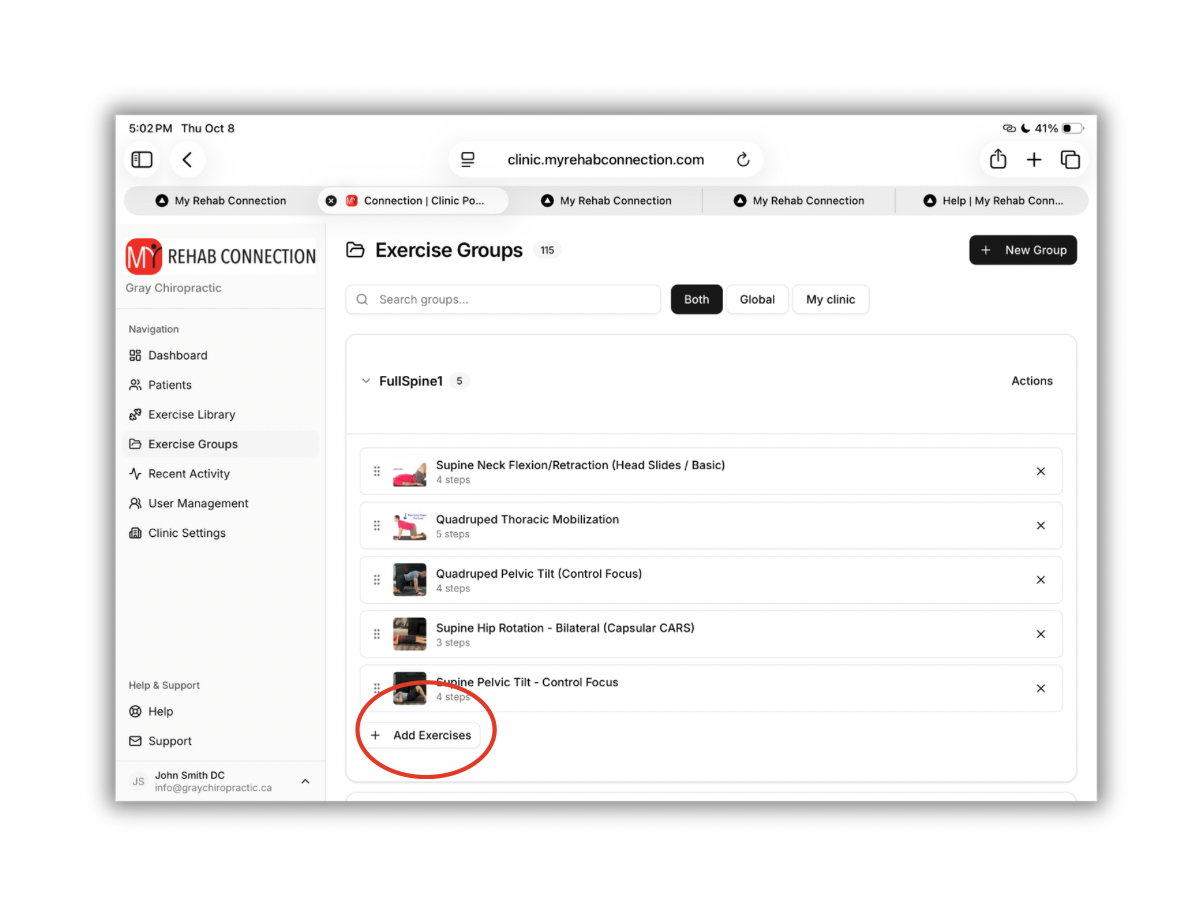The width and height of the screenshot is (1200, 900).
Task: Go to Patients in navigation
Action: click(x=221, y=385)
